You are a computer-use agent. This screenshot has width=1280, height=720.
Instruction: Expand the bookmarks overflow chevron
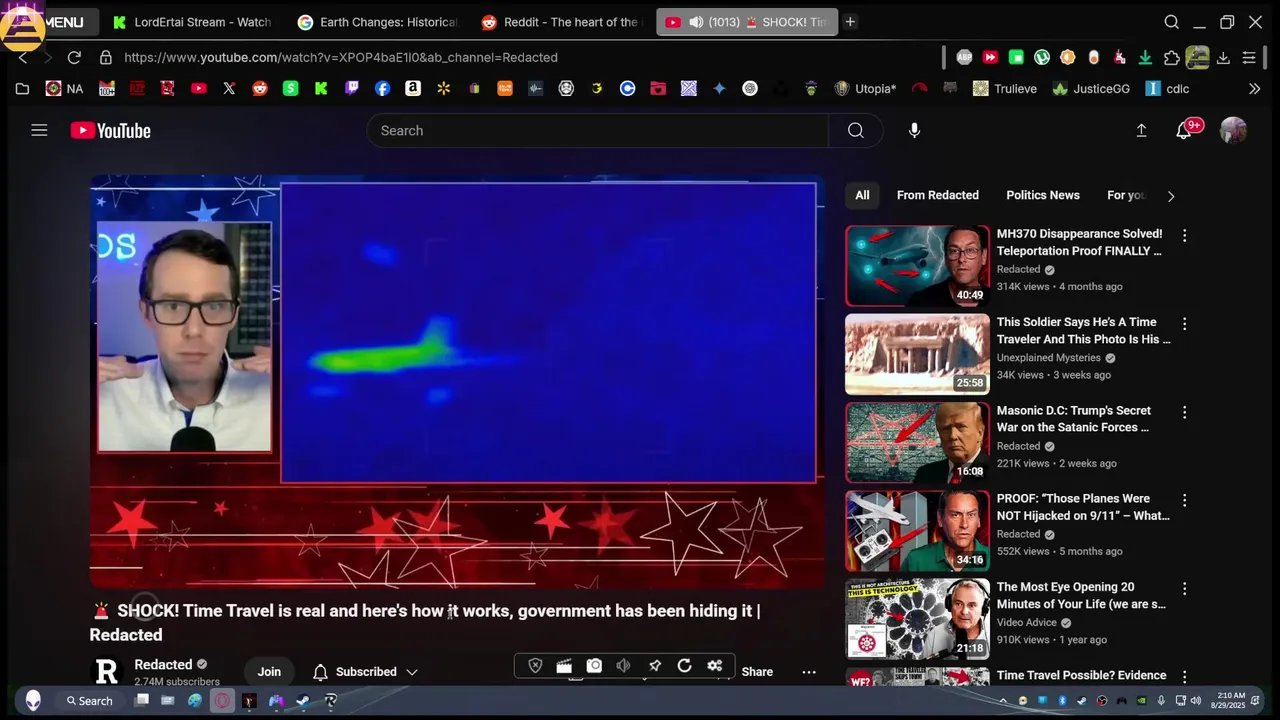[x=1255, y=88]
